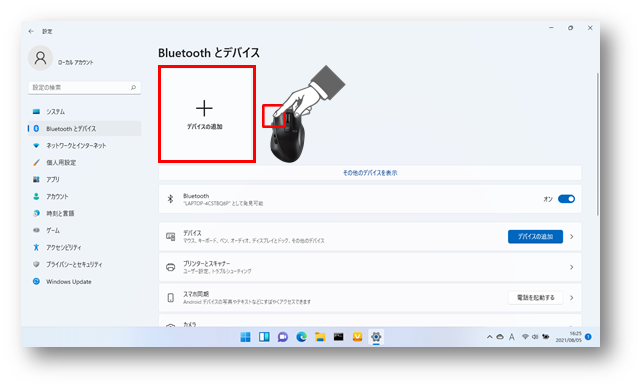The height and width of the screenshot is (389, 642).
Task: Click the privacy shield icon
Action: [x=36, y=265]
